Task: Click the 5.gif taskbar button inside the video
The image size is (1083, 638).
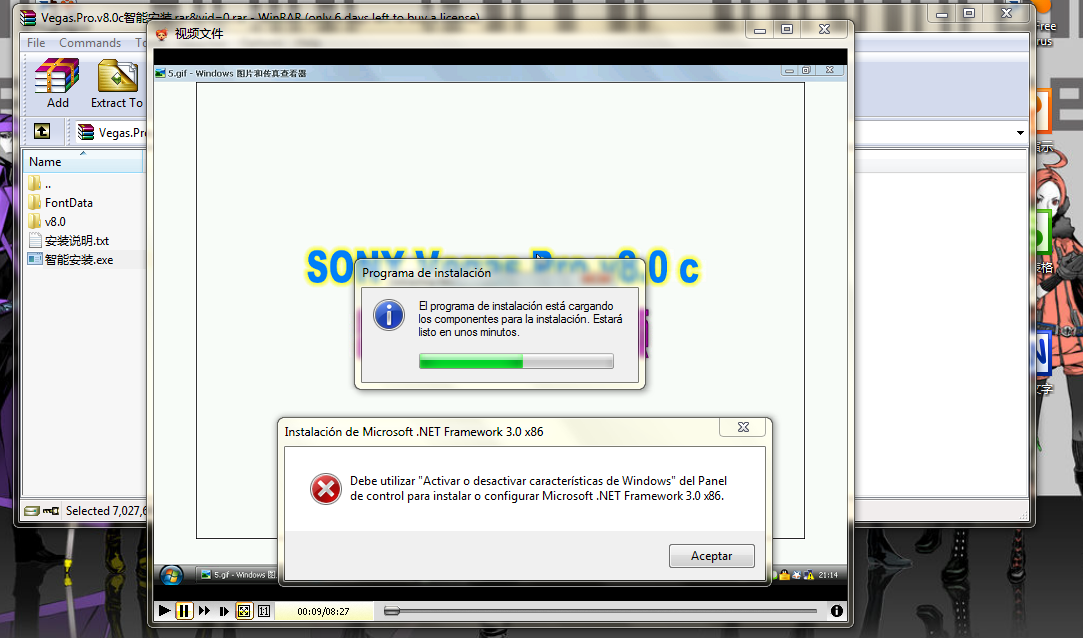Action: click(x=238, y=574)
